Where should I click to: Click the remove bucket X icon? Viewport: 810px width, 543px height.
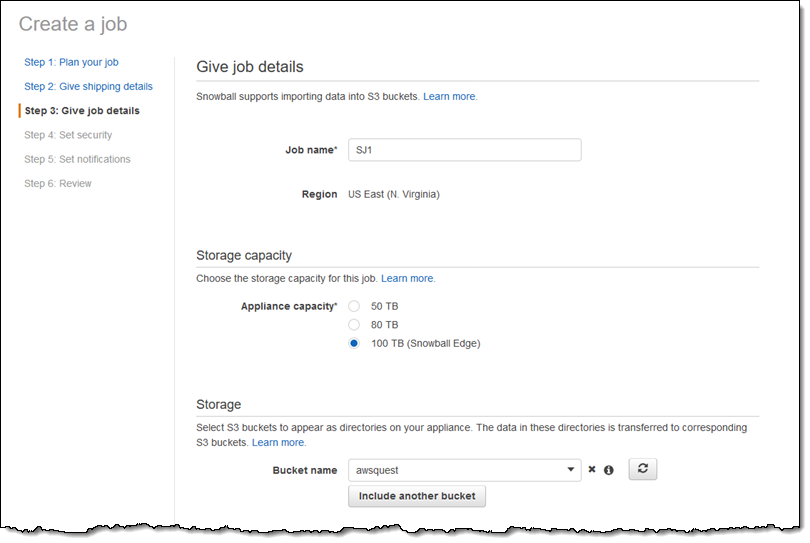(592, 469)
